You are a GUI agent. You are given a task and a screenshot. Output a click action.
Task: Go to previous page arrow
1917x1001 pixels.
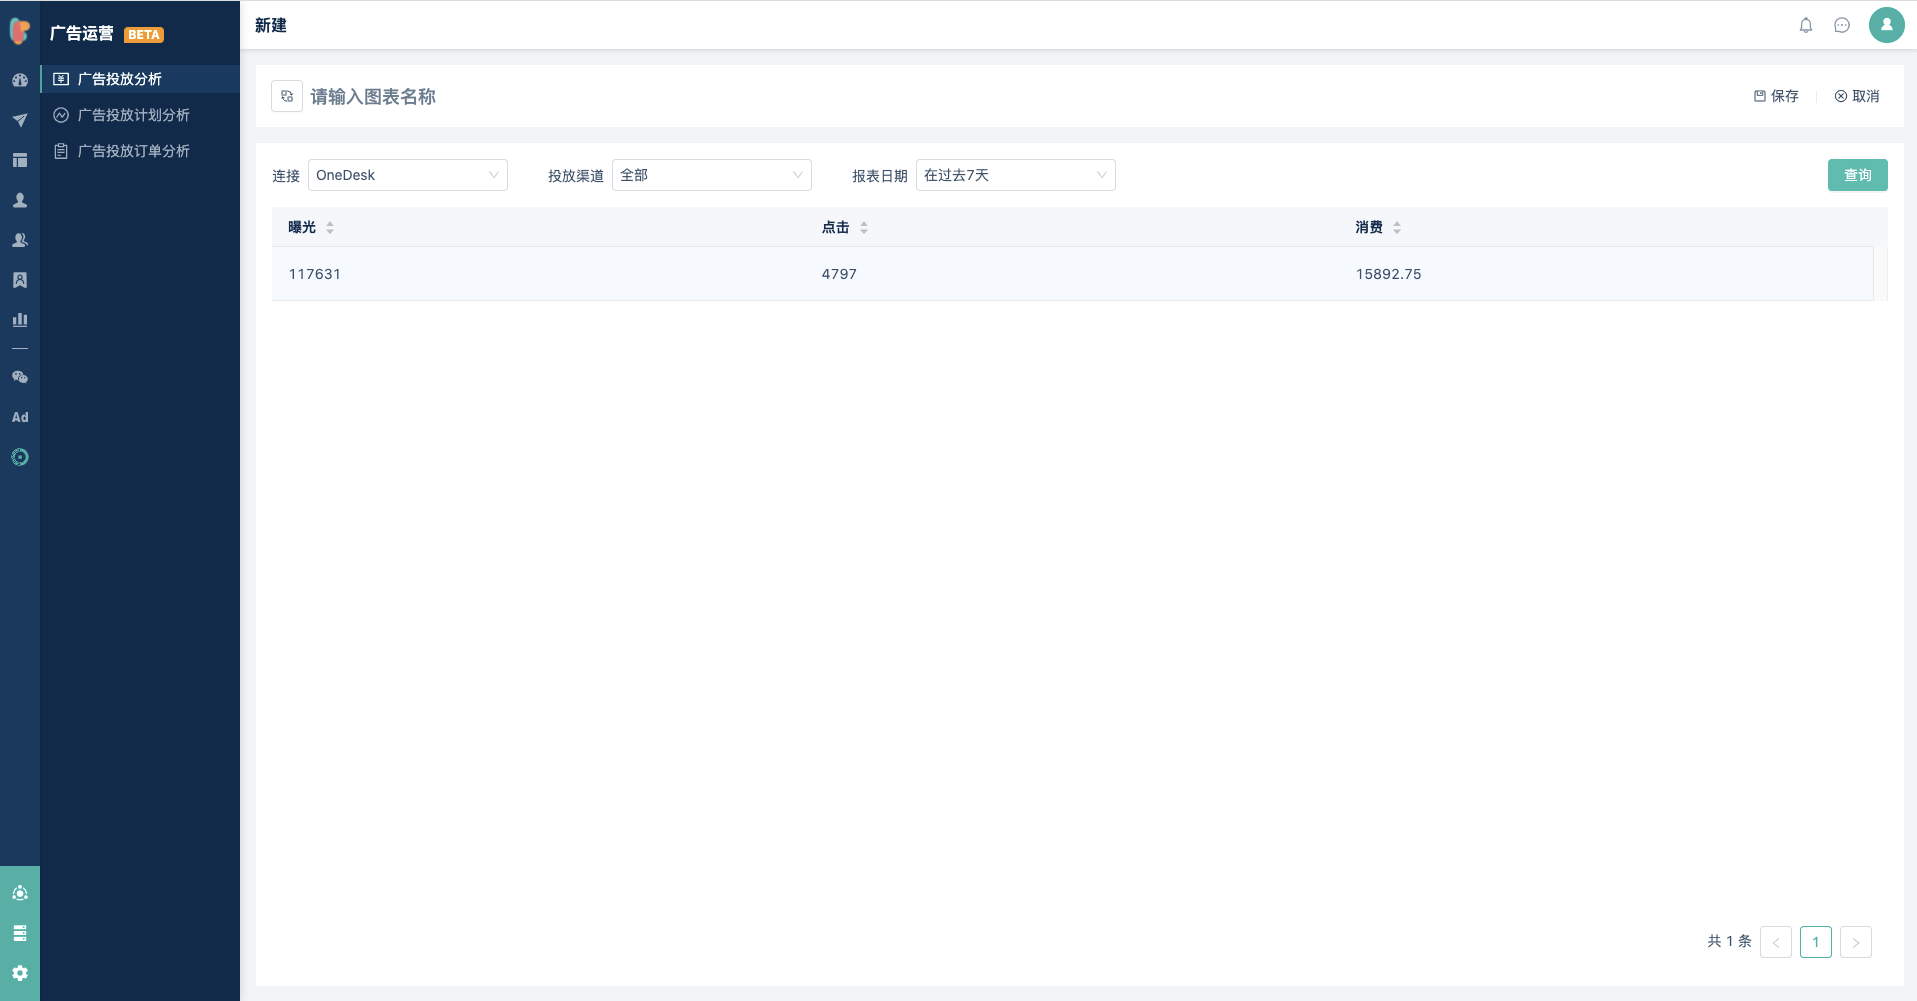(x=1776, y=942)
